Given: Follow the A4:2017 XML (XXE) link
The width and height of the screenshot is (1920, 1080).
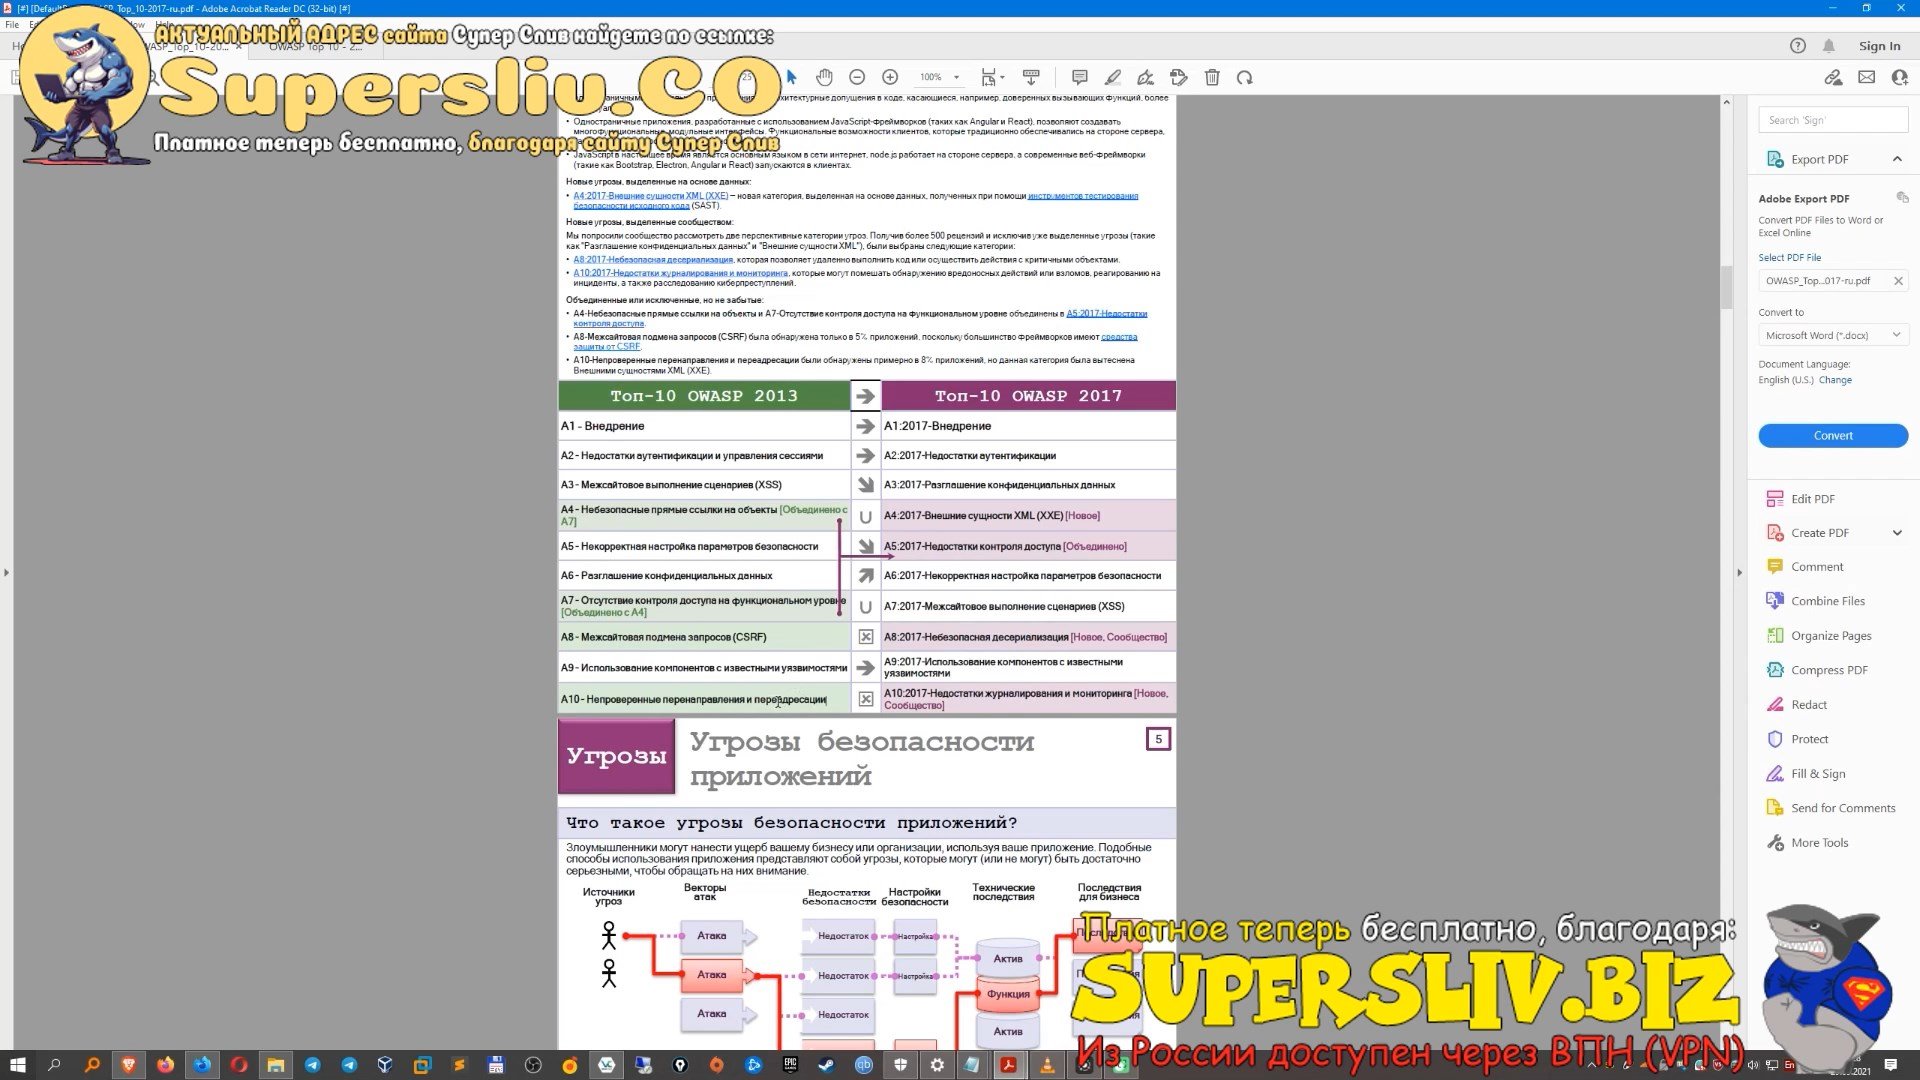Looking at the screenshot, I should point(651,196).
